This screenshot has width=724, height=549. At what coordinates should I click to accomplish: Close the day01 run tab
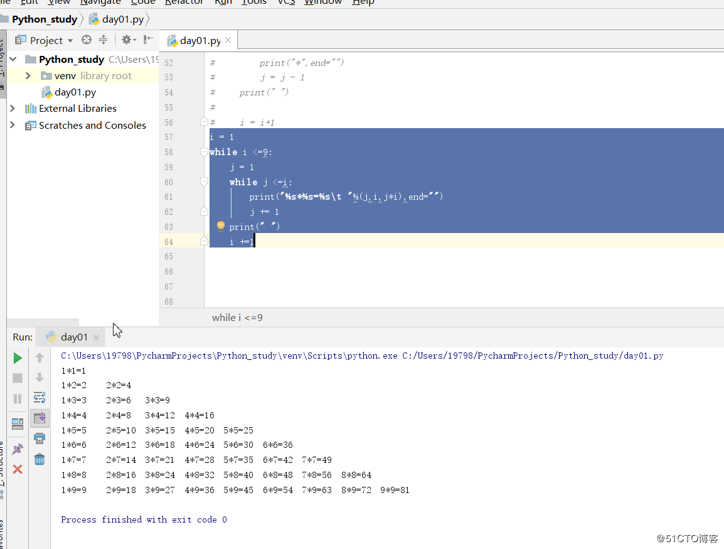pos(96,338)
